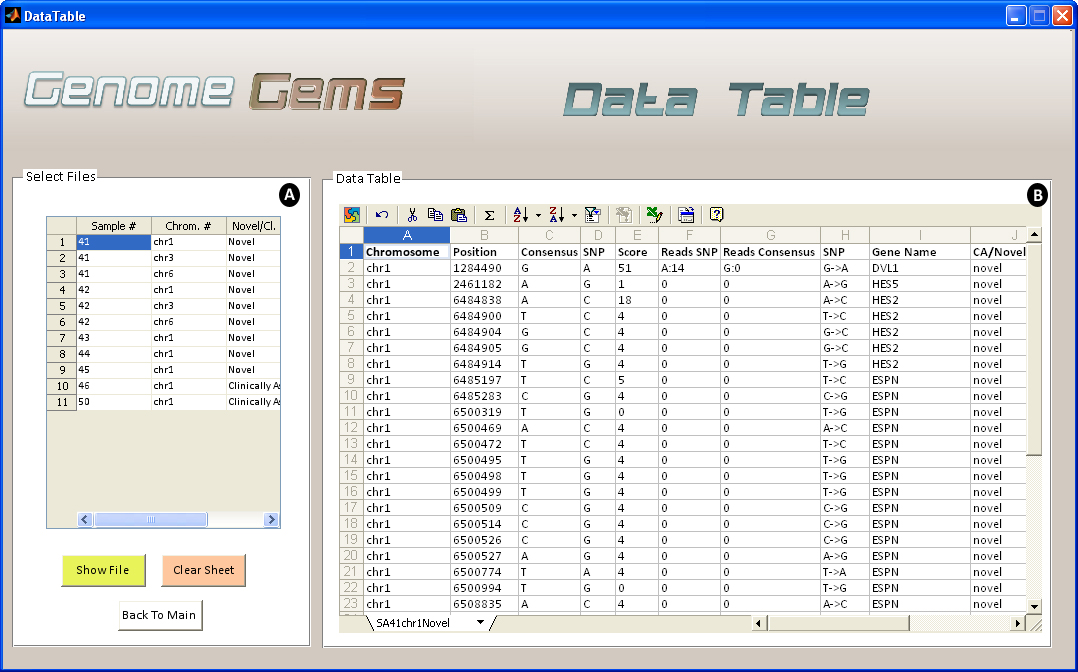Click the Copy icon in toolbar

(435, 215)
